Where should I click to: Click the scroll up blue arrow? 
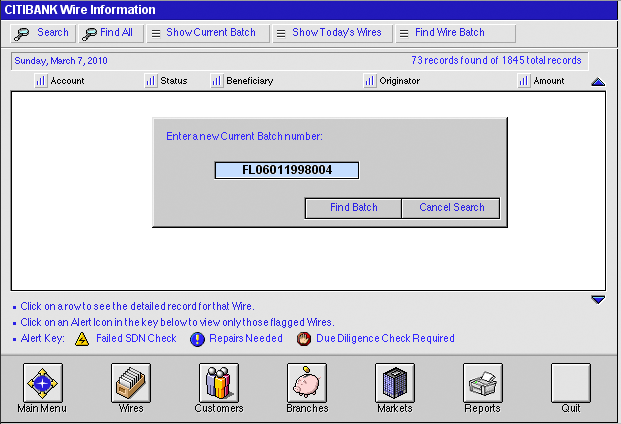click(x=598, y=82)
